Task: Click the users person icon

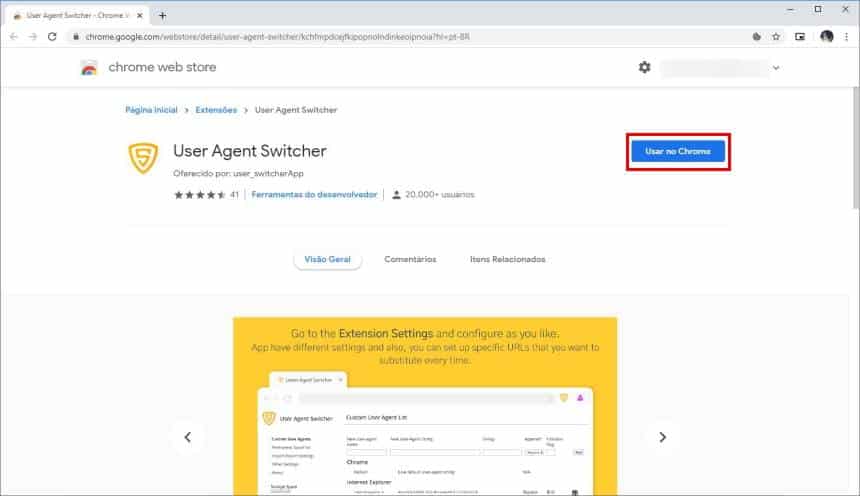Action: (x=396, y=194)
